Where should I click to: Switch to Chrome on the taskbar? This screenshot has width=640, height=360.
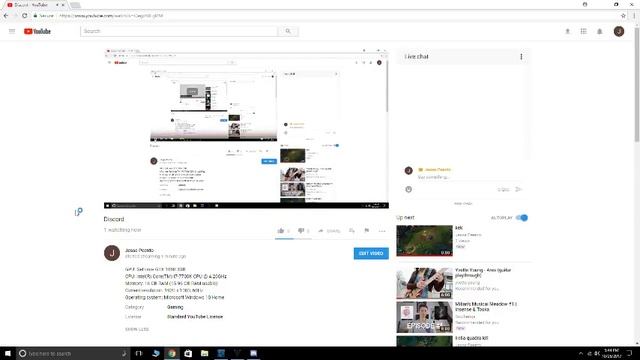172,353
